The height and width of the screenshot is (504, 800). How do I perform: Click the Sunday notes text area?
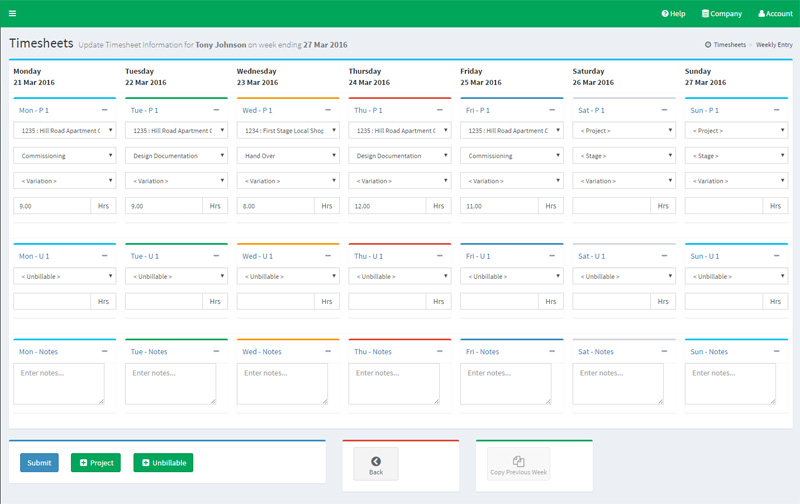coord(730,384)
